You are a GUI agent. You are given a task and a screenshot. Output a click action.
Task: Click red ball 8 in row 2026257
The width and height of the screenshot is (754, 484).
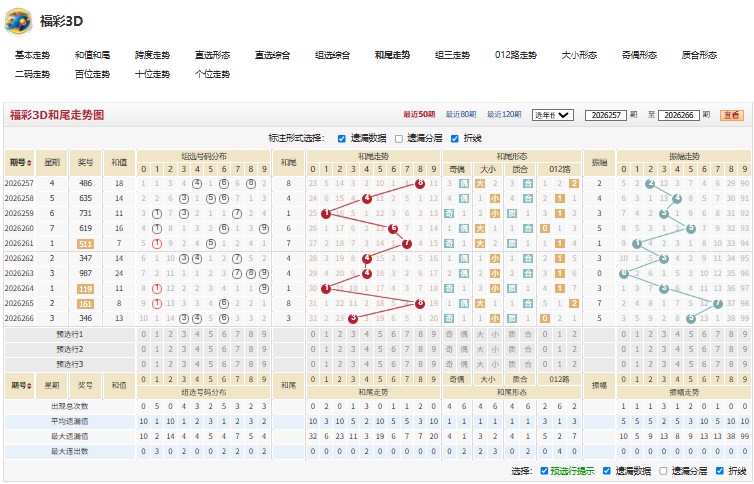click(x=420, y=183)
